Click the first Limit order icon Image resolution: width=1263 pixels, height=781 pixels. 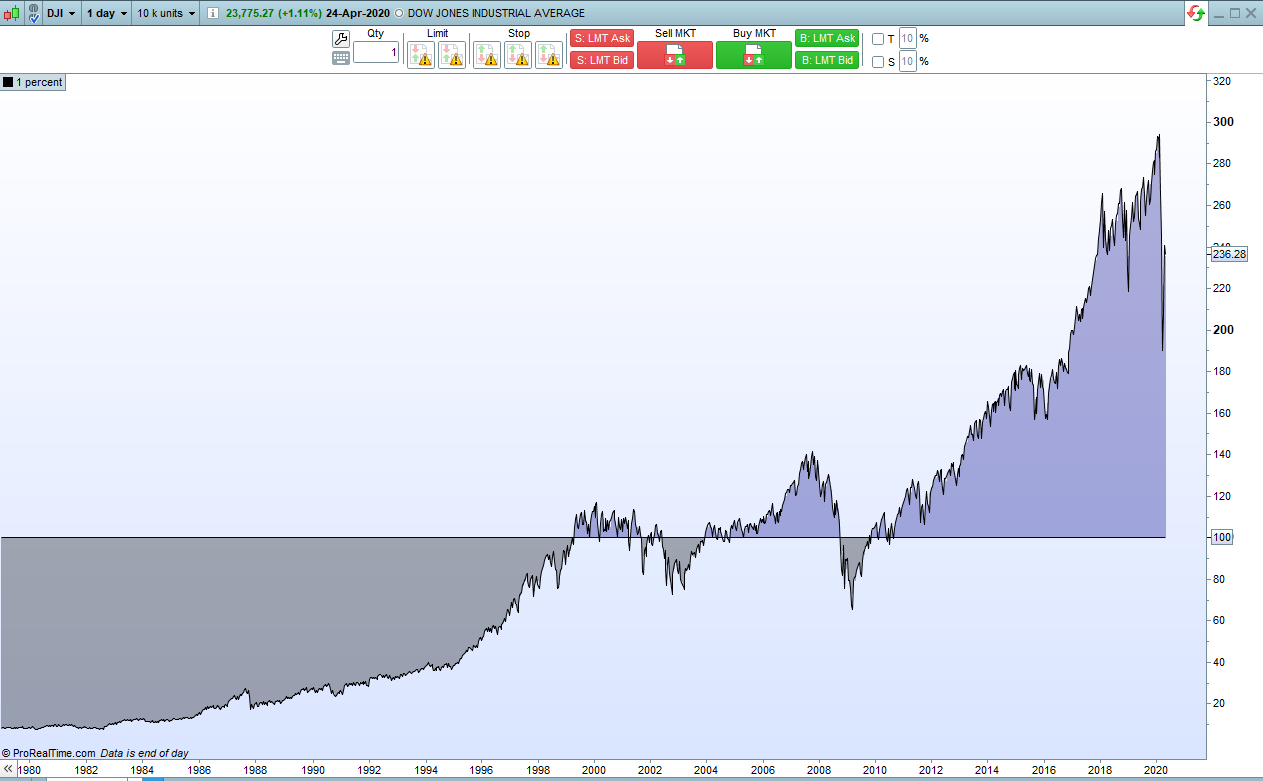click(x=421, y=55)
